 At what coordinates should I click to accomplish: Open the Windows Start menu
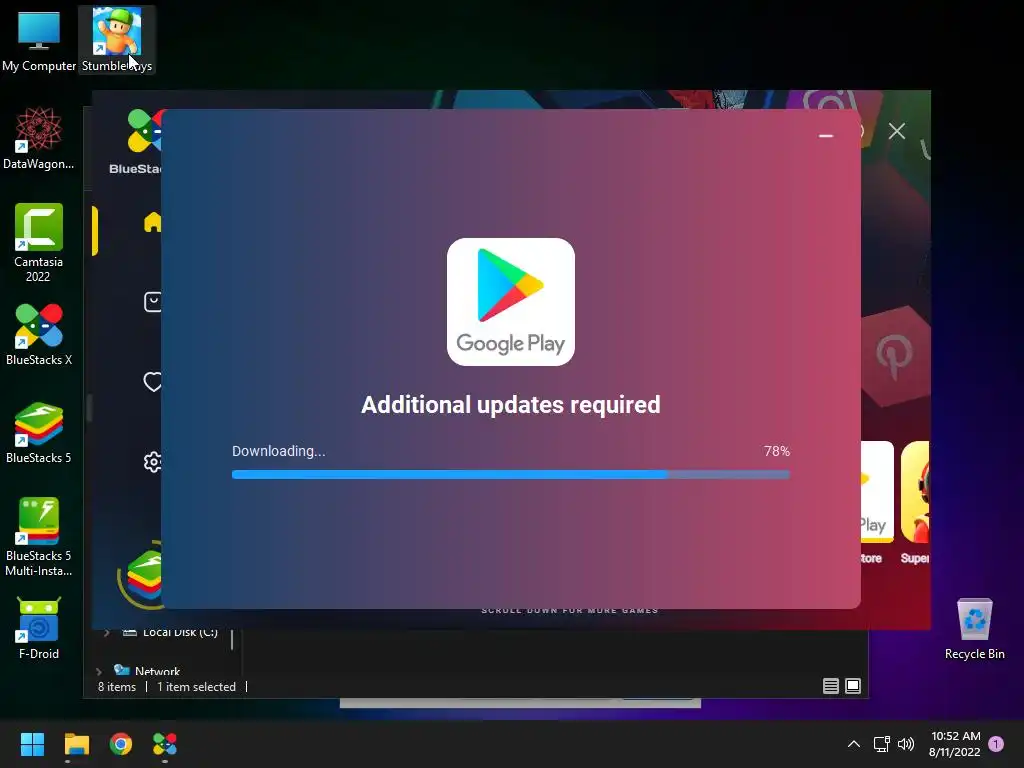(x=32, y=744)
